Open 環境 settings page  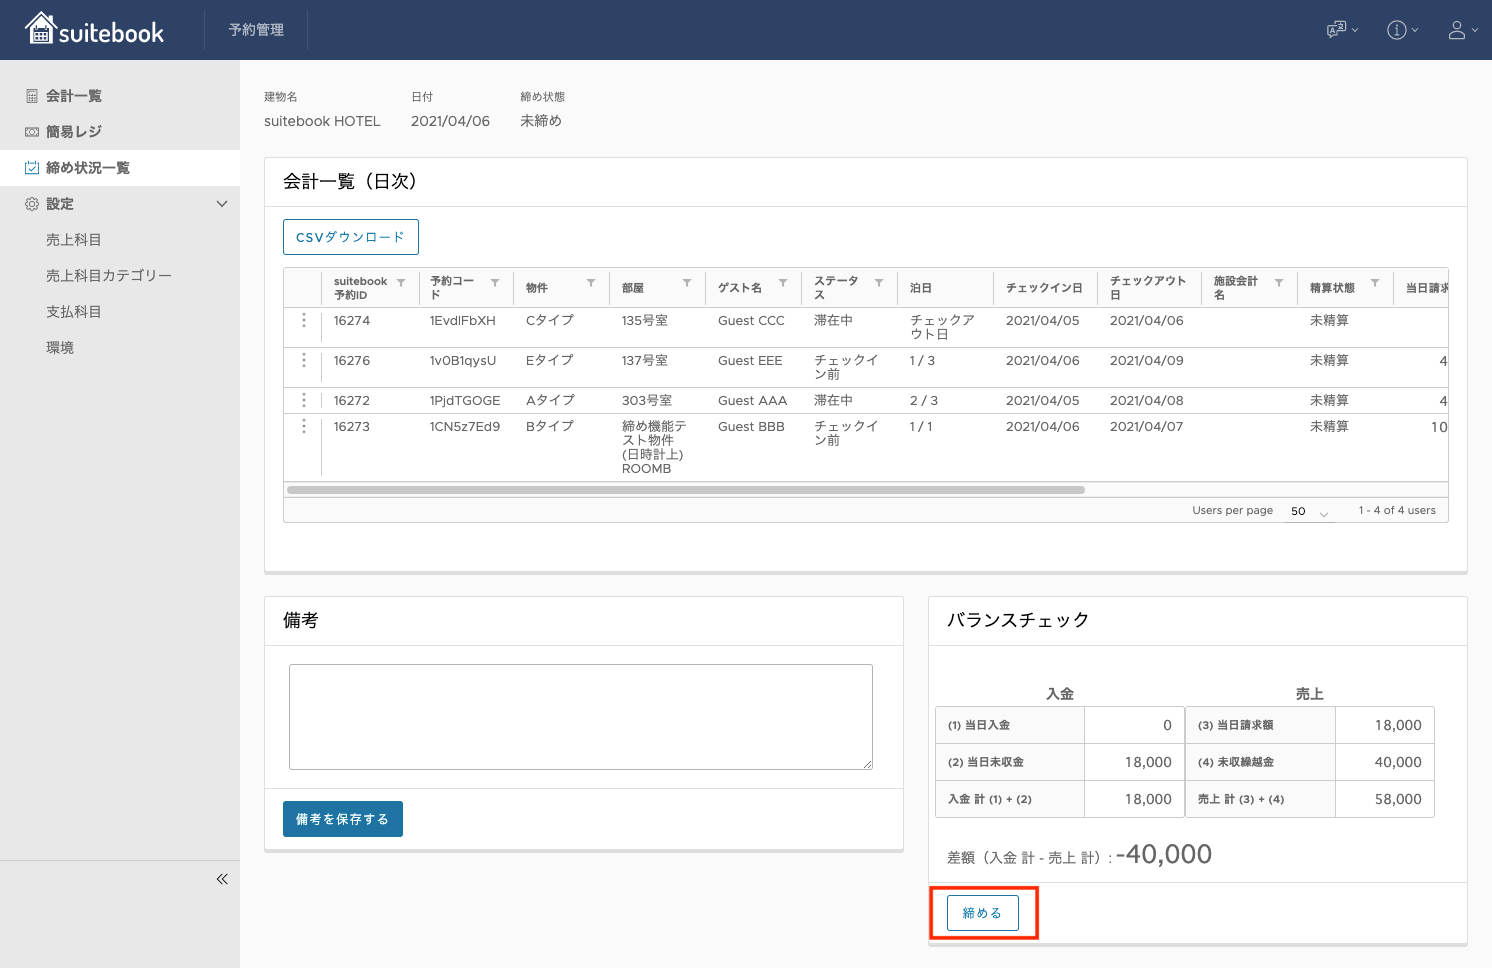tap(60, 348)
